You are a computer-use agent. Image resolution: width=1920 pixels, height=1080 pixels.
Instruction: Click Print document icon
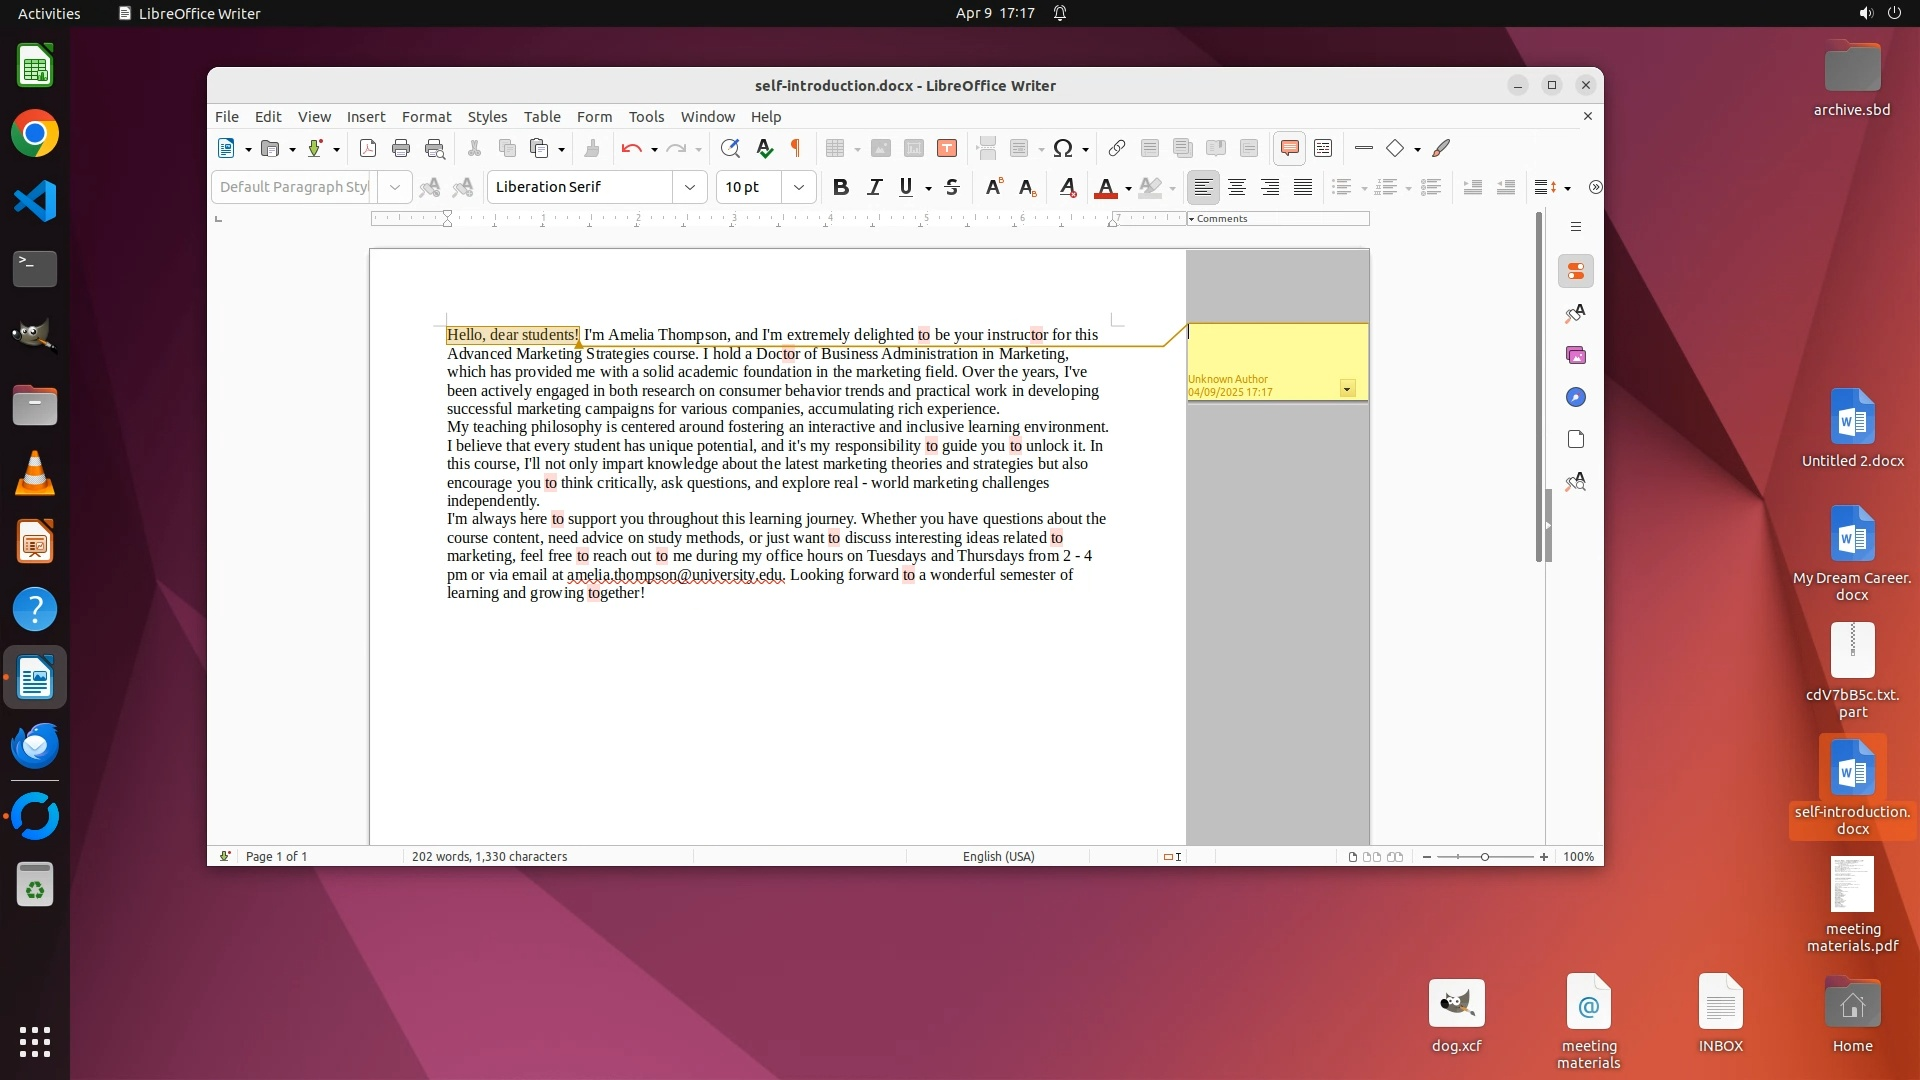tap(400, 148)
